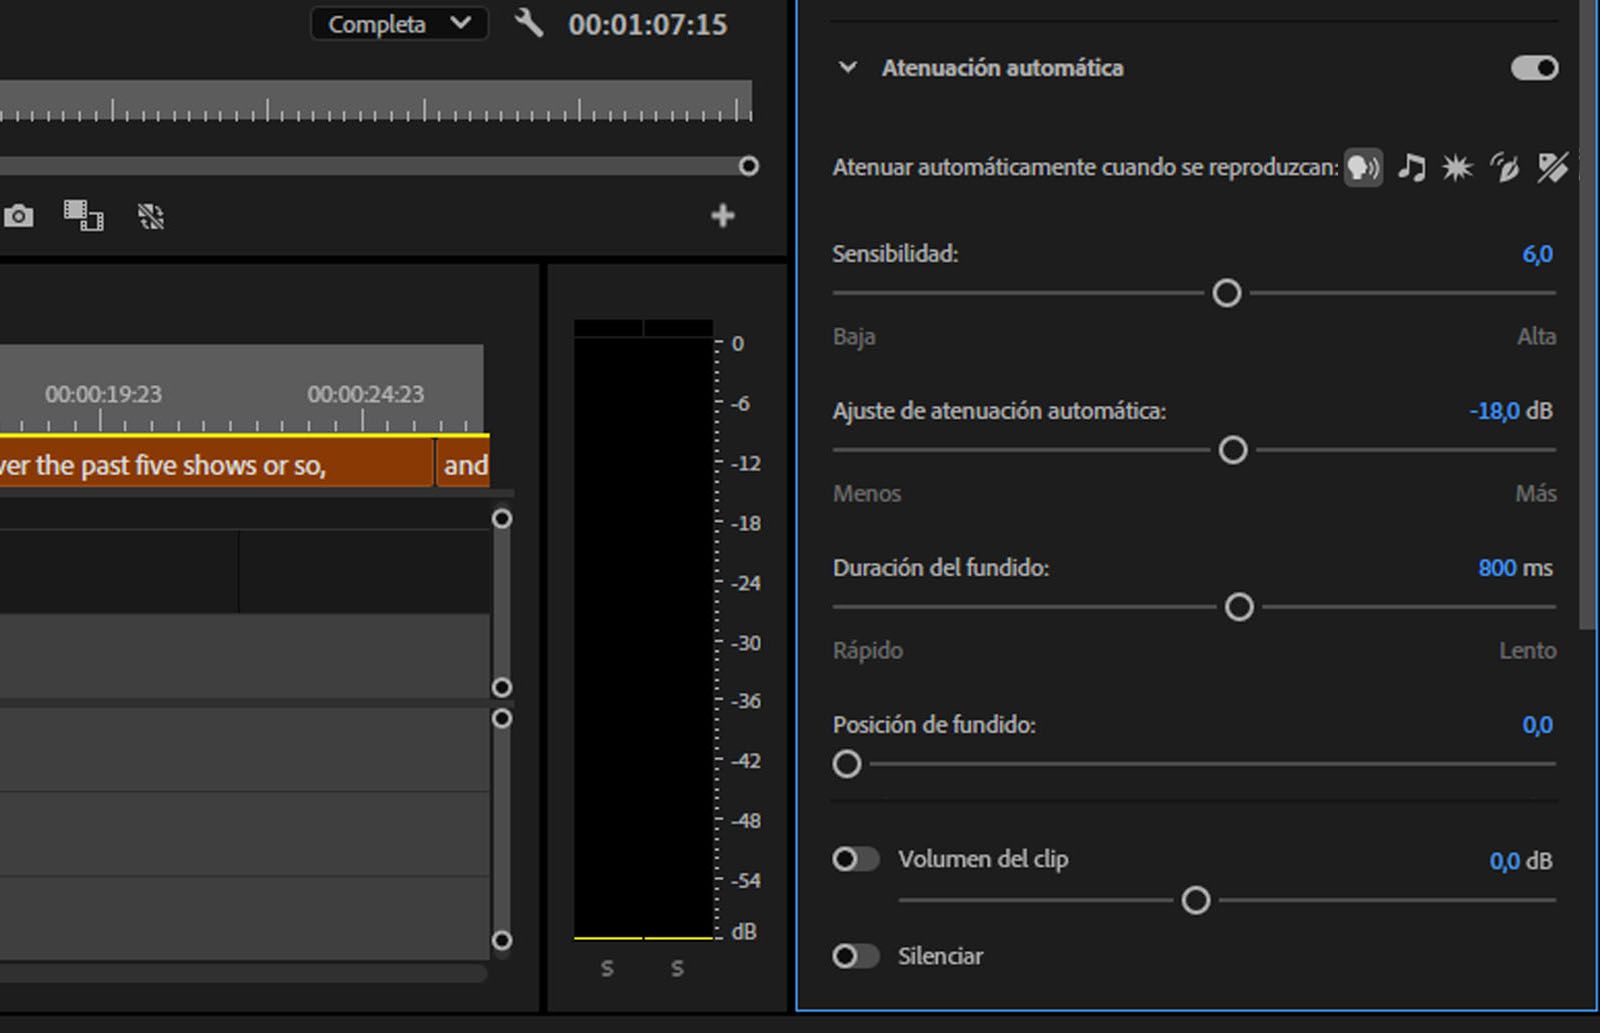Click the 'Ajuste de atenuación automática:' label
This screenshot has width=1600, height=1033.
coord(999,411)
